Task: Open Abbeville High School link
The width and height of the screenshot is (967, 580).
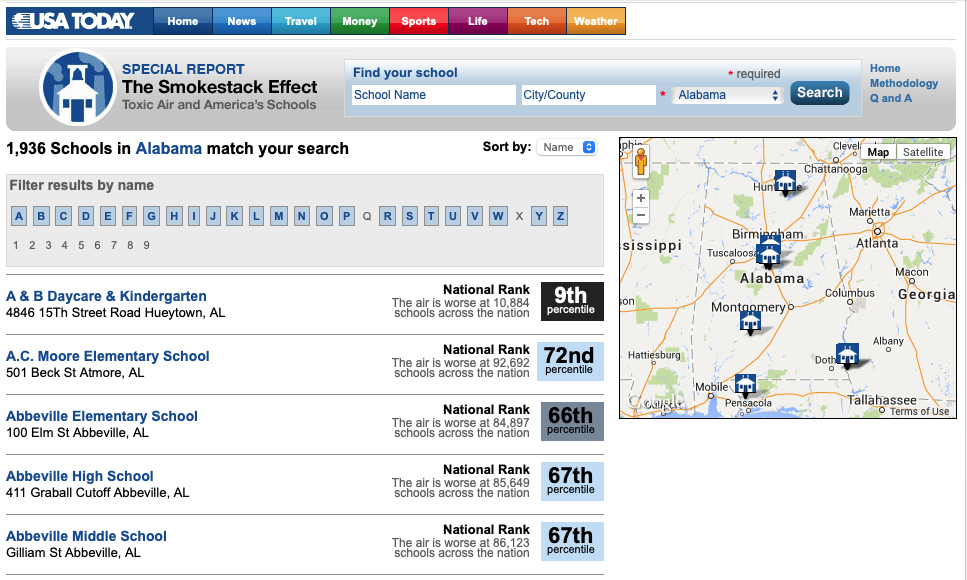Action: (x=80, y=476)
